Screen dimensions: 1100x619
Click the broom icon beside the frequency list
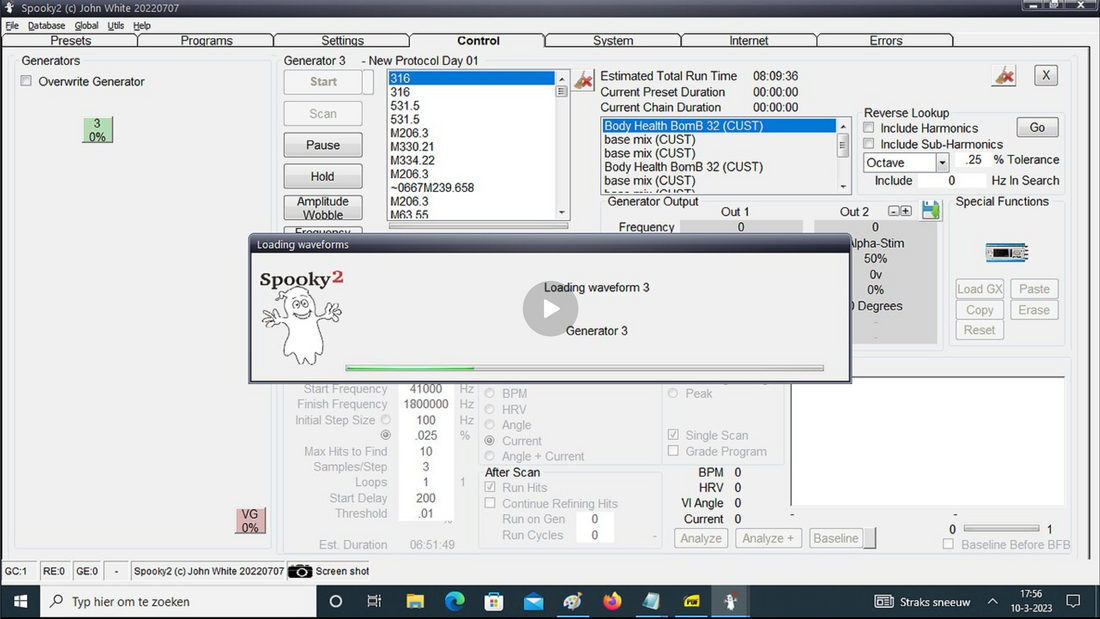(584, 79)
